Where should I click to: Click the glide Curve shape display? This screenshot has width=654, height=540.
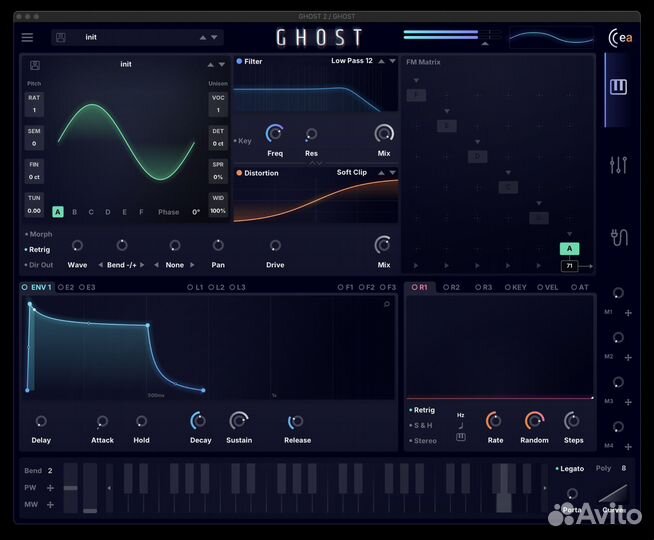pos(613,494)
